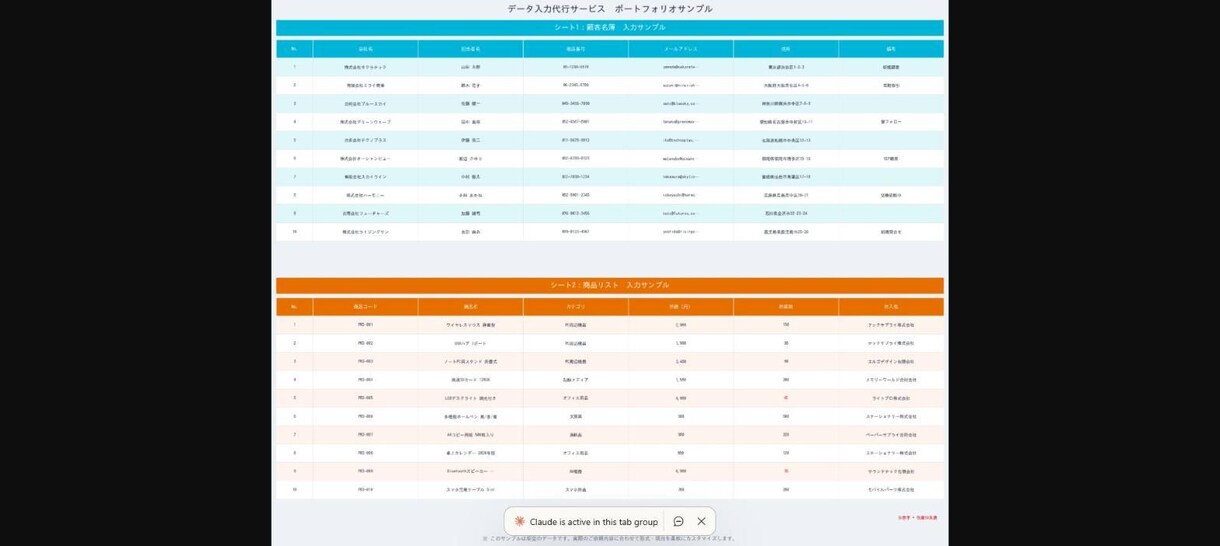Click the 担当者名 column header
1220x546 pixels.
pos(470,49)
